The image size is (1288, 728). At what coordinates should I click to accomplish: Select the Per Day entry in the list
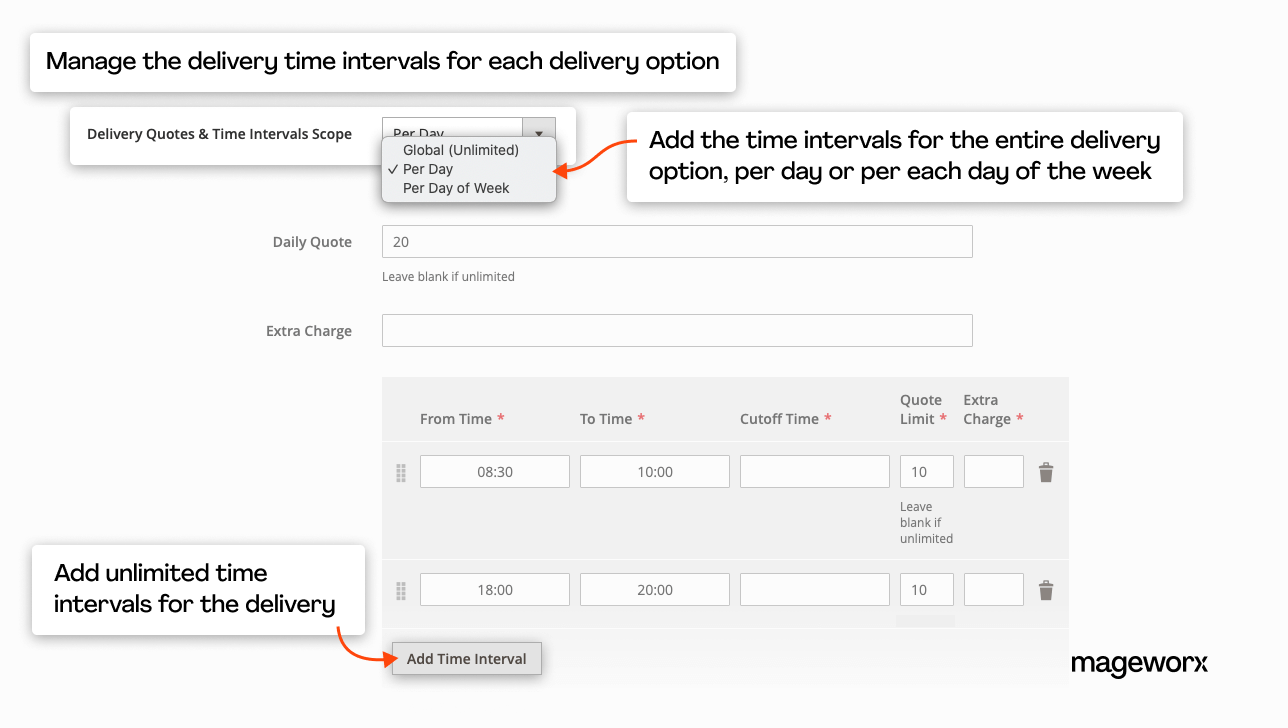click(x=426, y=169)
